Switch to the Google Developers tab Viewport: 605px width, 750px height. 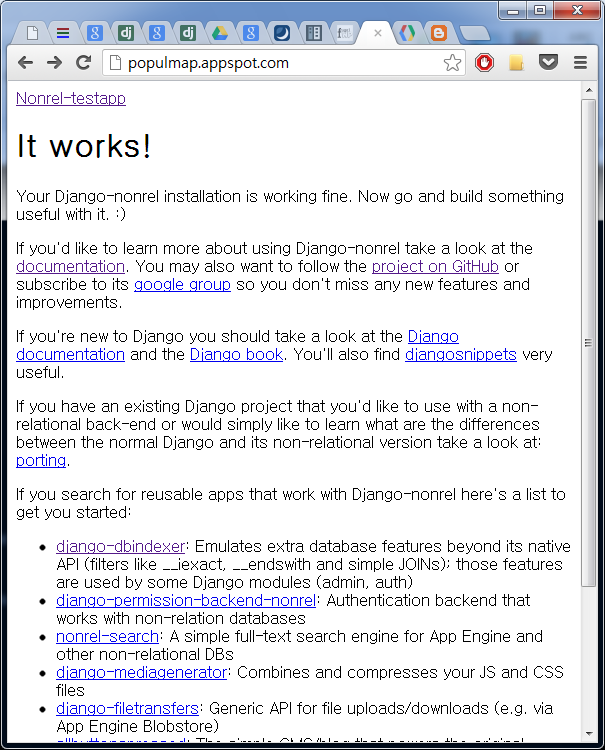pos(407,33)
